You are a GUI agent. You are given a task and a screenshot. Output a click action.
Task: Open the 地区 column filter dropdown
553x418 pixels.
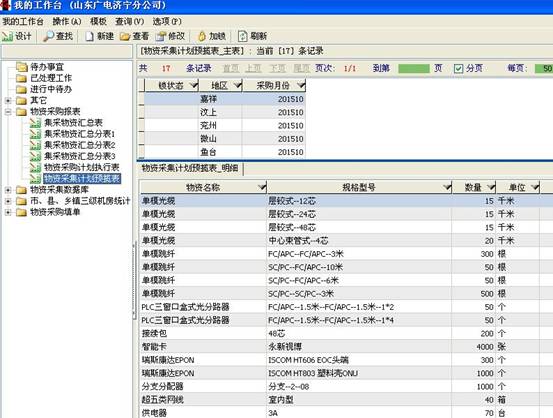pyautogui.click(x=237, y=85)
